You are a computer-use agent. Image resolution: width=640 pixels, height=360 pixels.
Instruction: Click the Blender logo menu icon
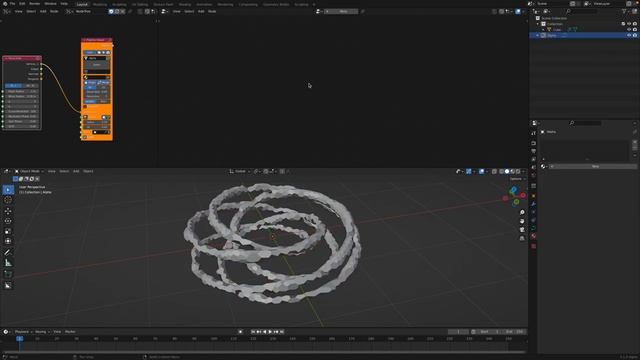point(5,4)
